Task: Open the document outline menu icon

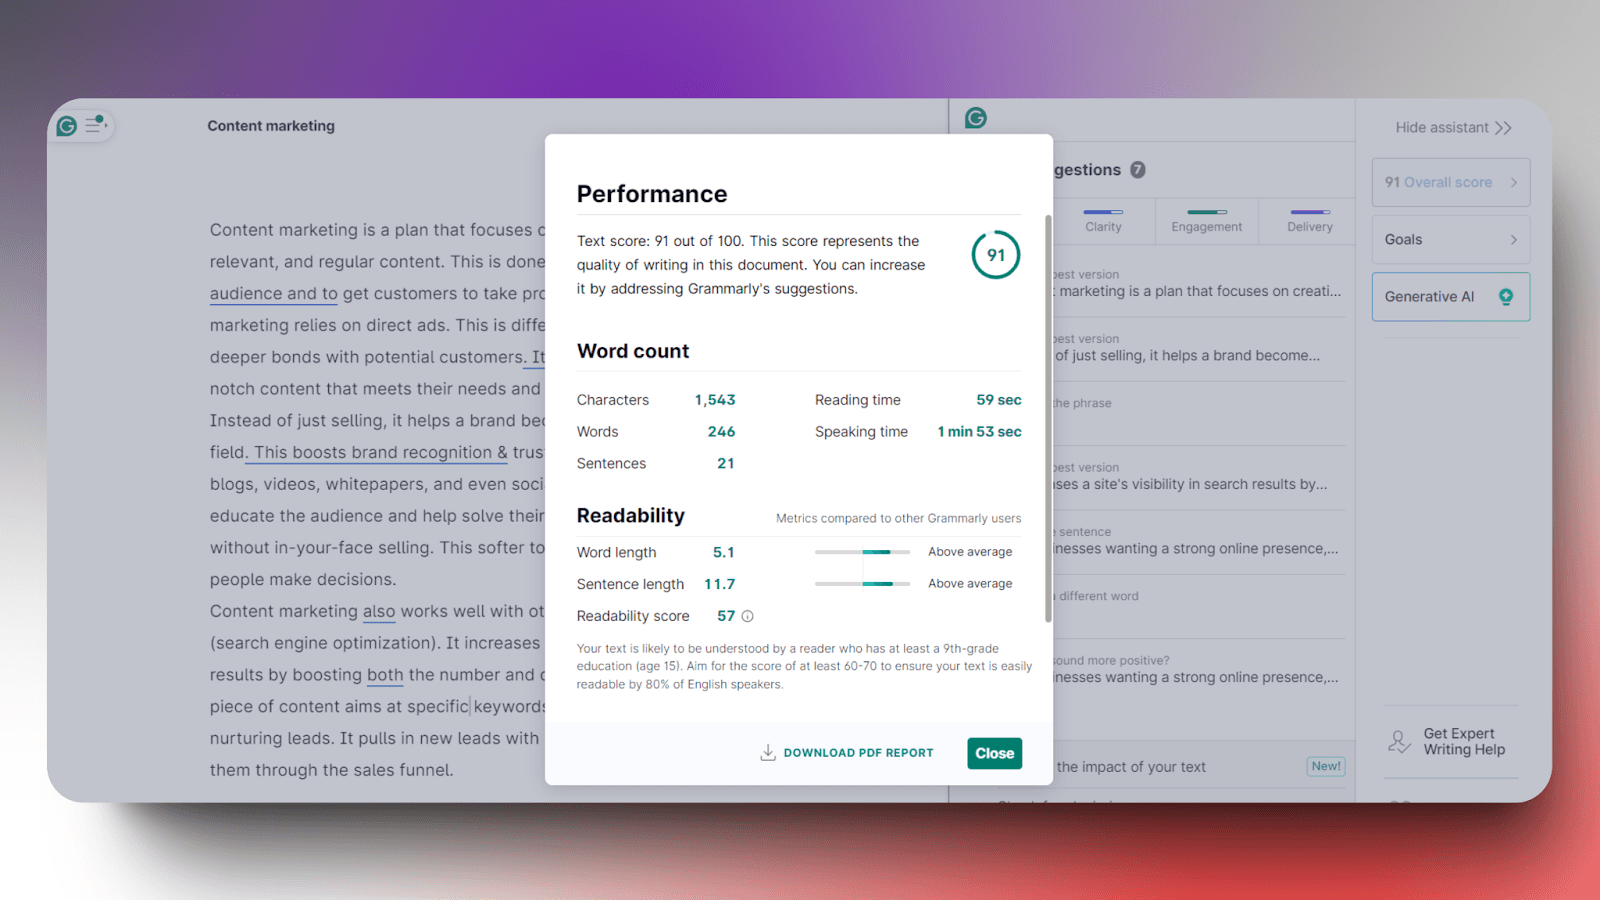Action: (x=96, y=125)
